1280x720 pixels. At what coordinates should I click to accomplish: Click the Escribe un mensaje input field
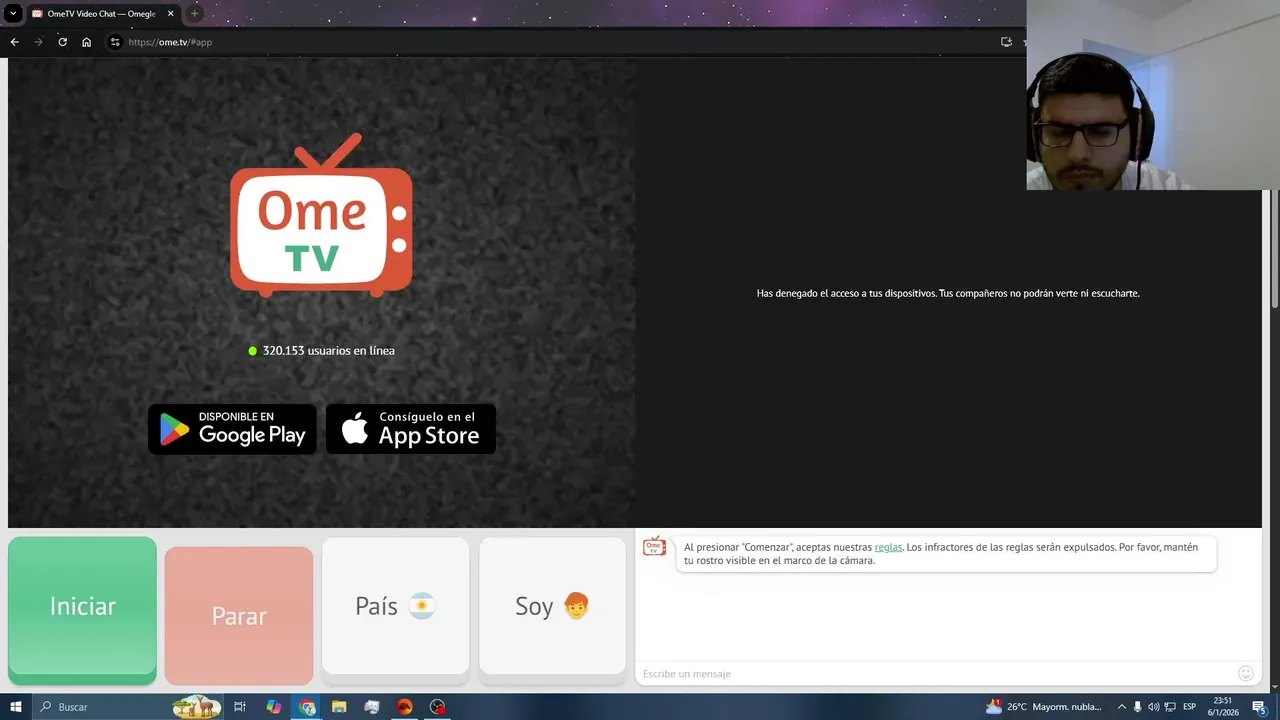coord(936,674)
